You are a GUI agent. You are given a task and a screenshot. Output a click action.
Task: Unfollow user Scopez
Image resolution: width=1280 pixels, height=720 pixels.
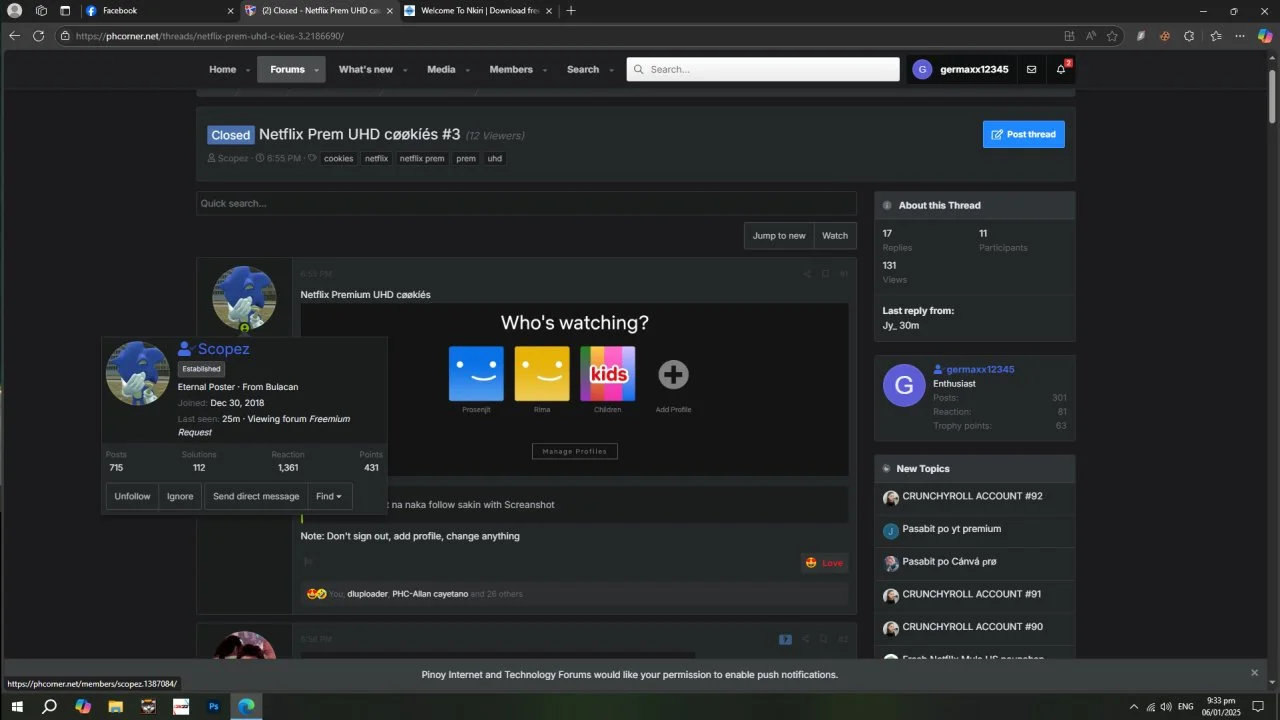coord(132,496)
